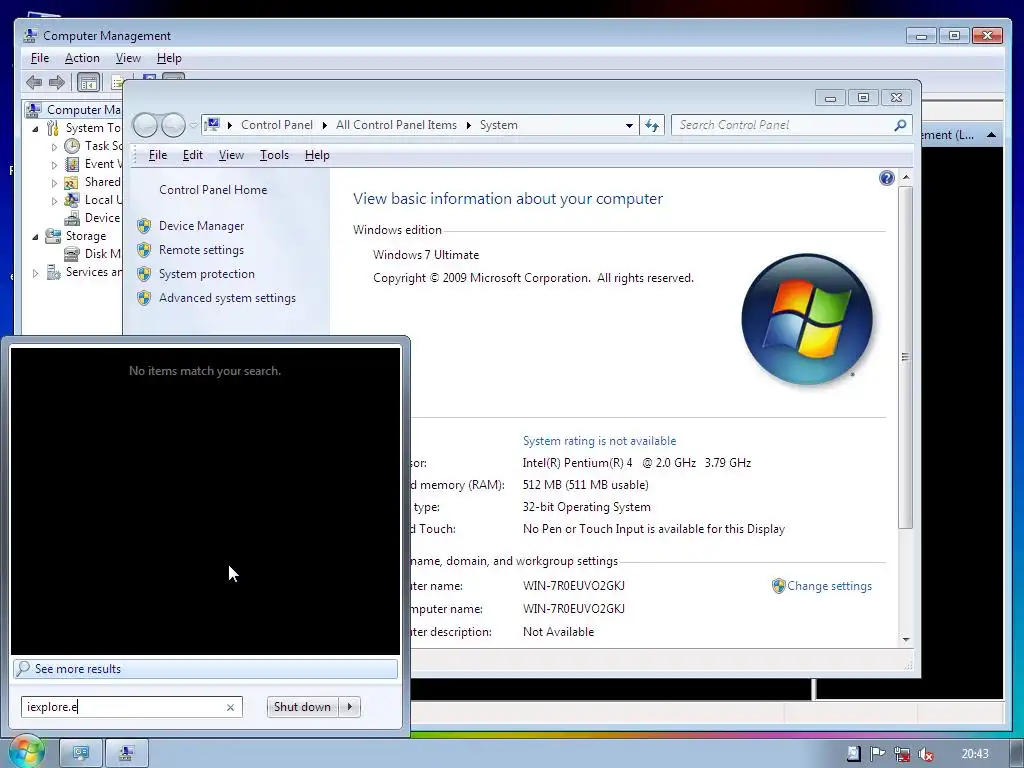Click the System protection shield icon
This screenshot has height=768, width=1024.
coord(144,274)
